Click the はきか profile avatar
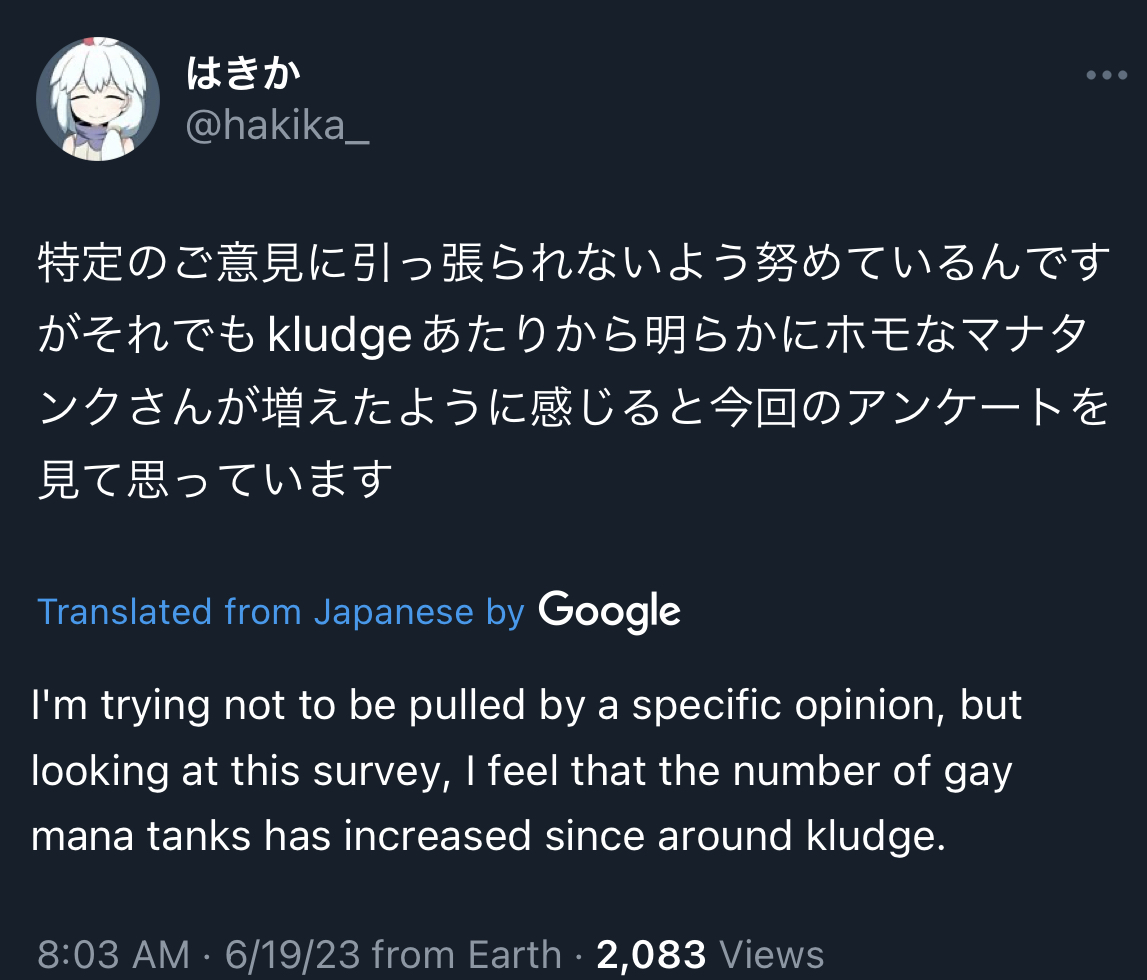 pyautogui.click(x=98, y=99)
